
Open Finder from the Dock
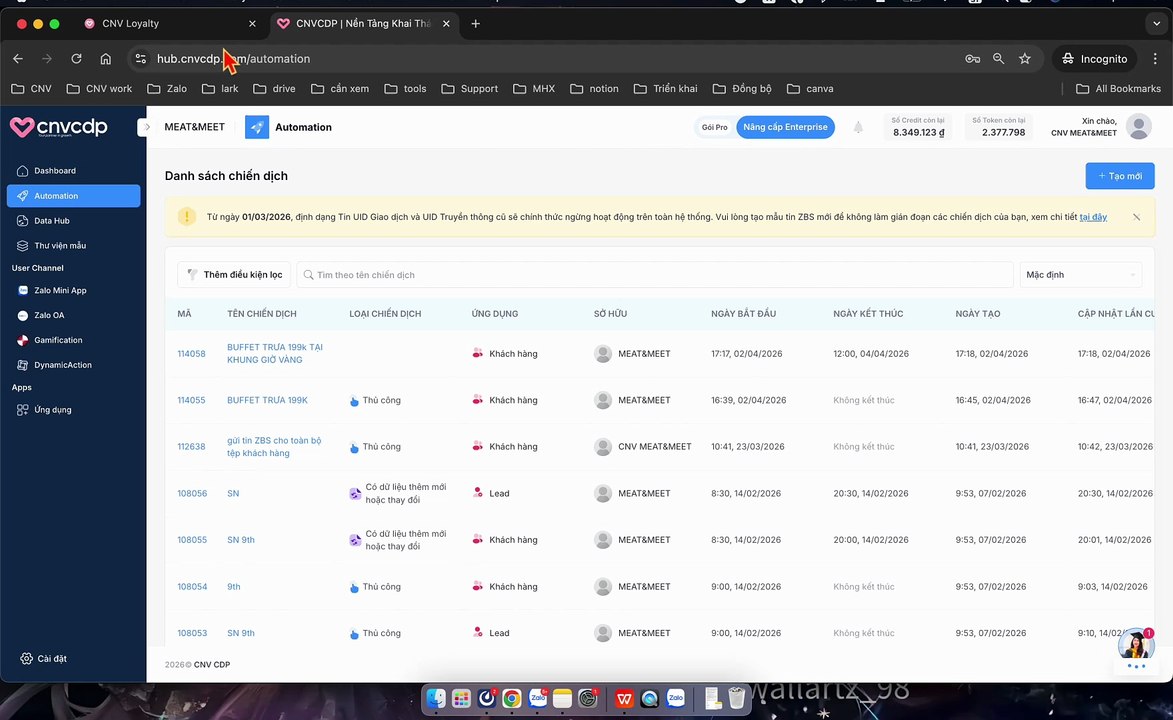436,698
